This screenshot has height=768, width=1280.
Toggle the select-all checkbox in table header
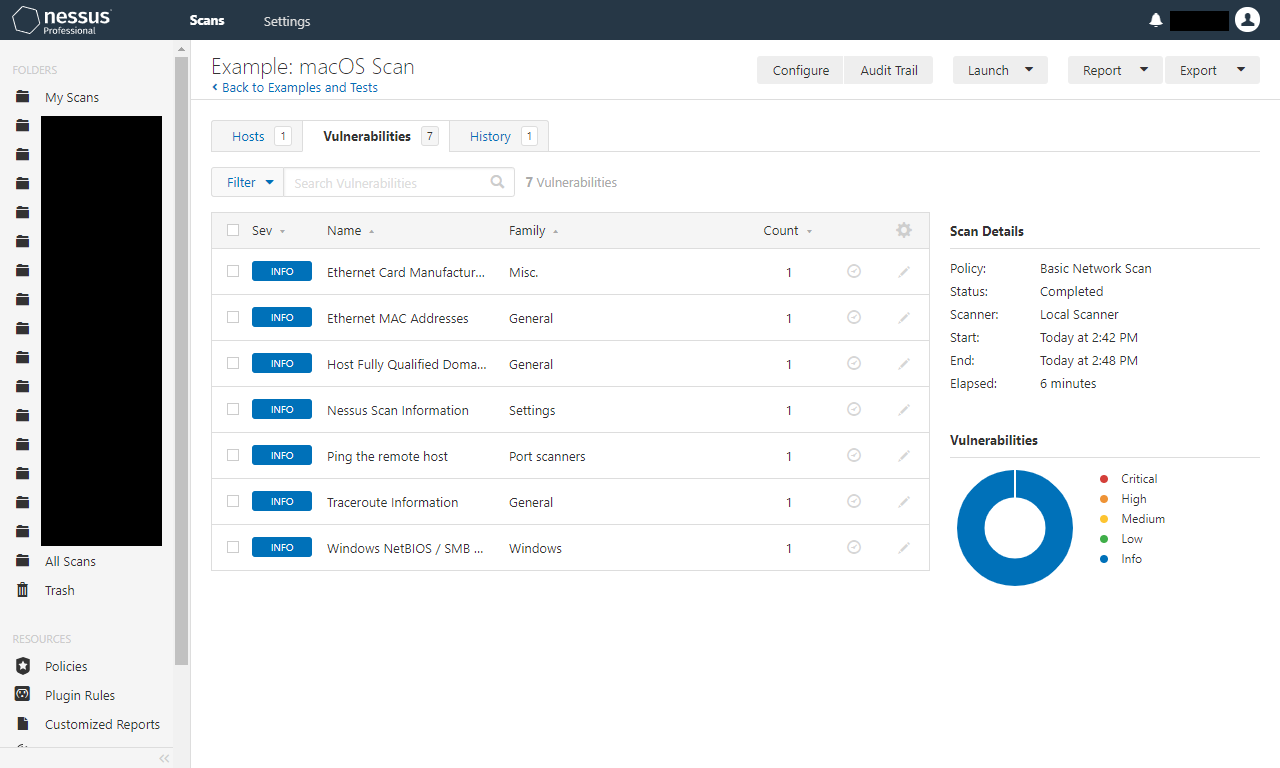233,230
